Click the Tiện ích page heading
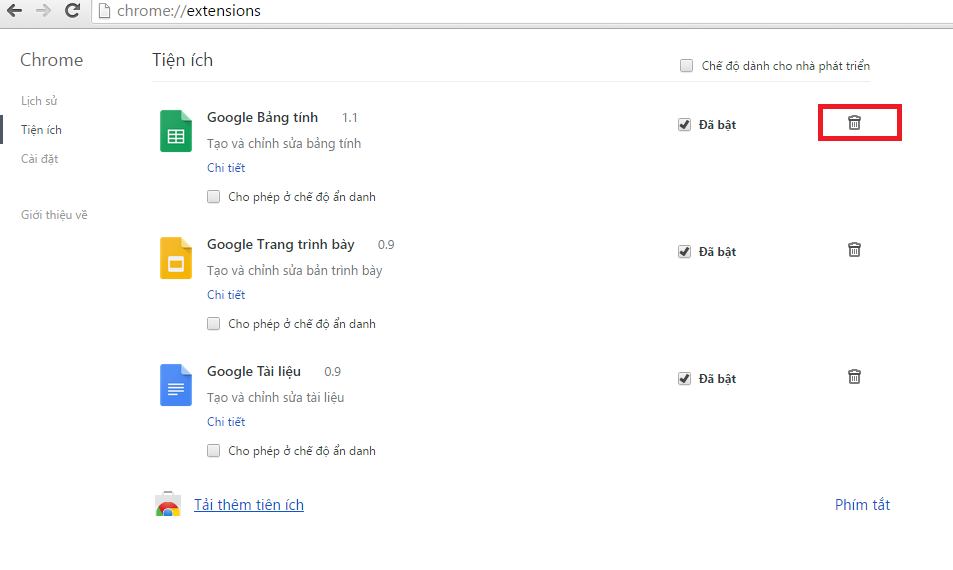Image resolution: width=953 pixels, height=570 pixels. tap(182, 60)
